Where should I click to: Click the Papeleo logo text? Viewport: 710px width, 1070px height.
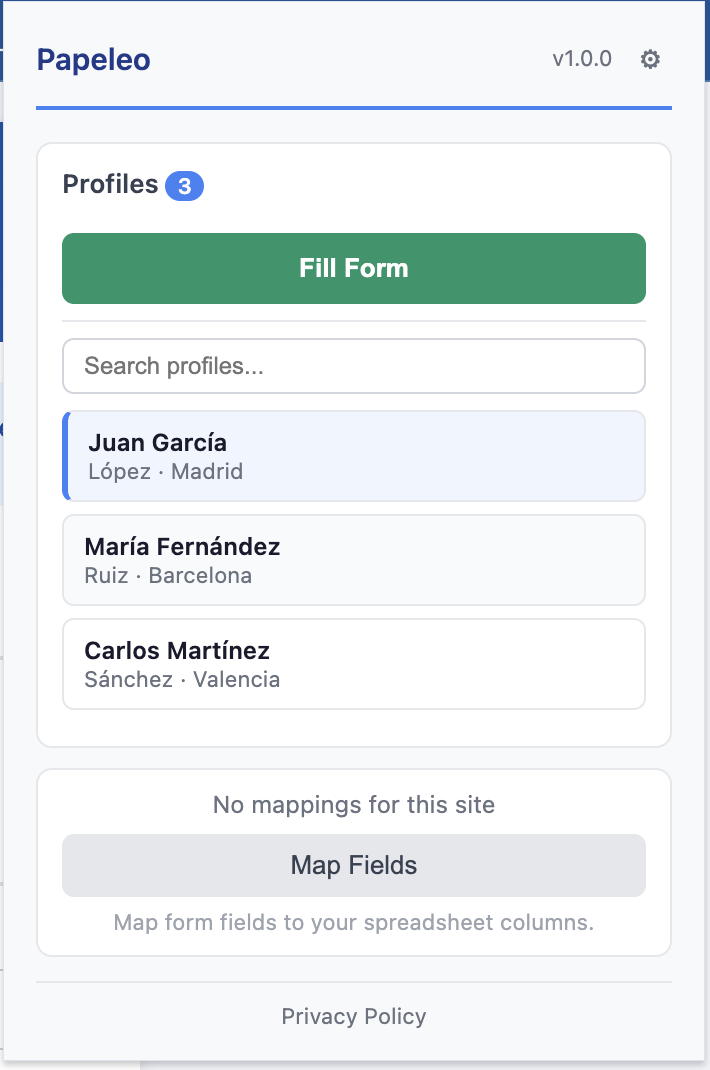click(x=93, y=59)
